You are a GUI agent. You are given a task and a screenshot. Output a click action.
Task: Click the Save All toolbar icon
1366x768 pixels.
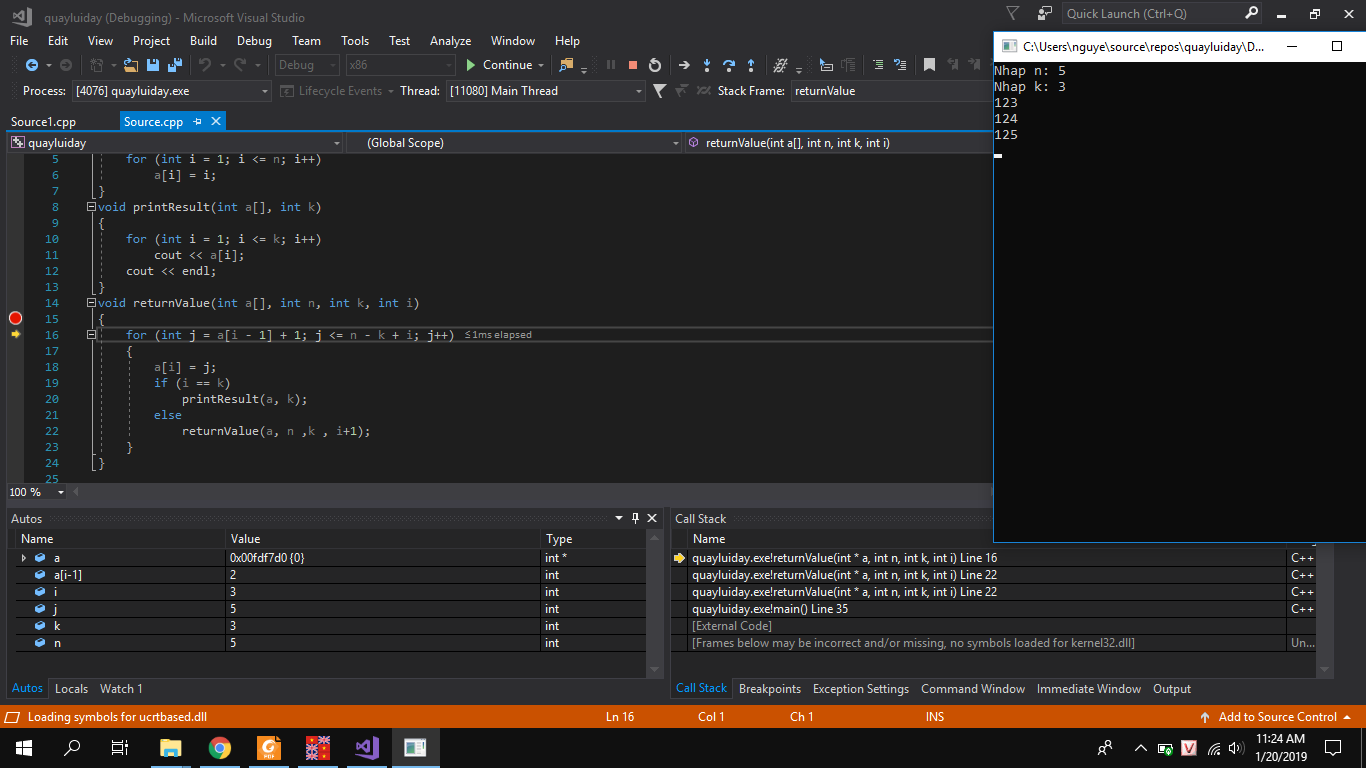point(175,65)
